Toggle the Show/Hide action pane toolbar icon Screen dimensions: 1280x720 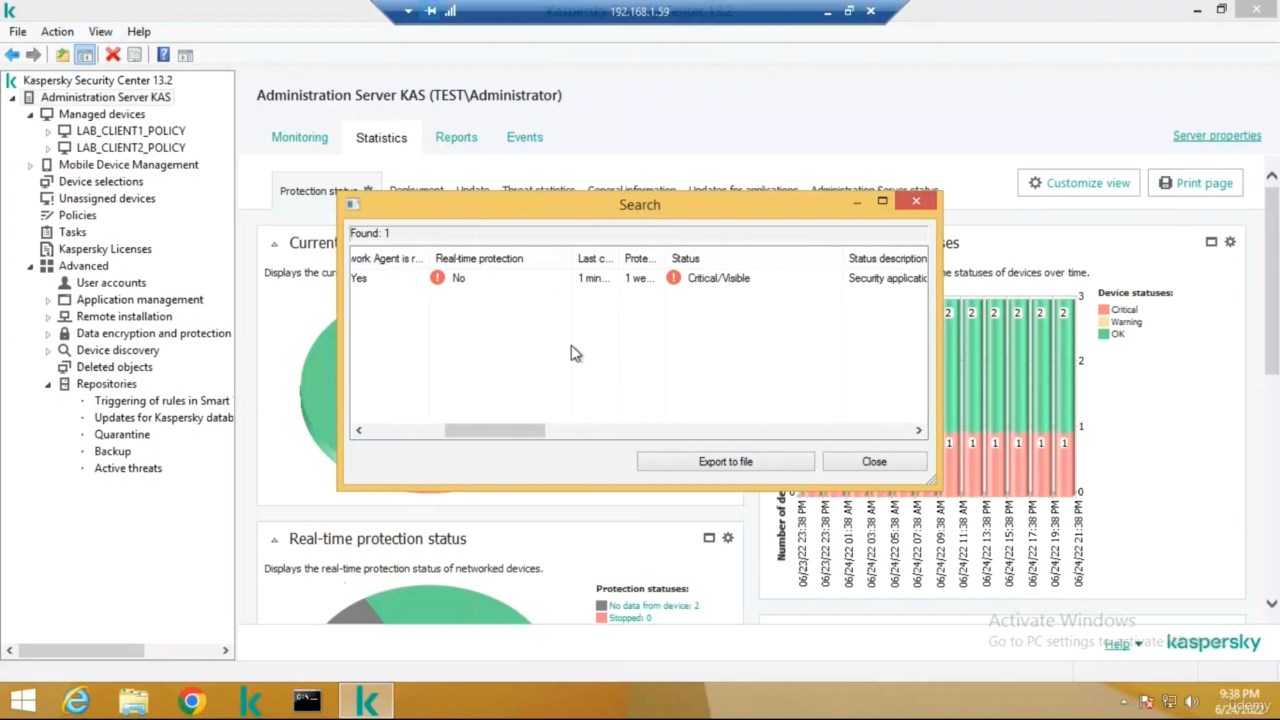(x=185, y=55)
